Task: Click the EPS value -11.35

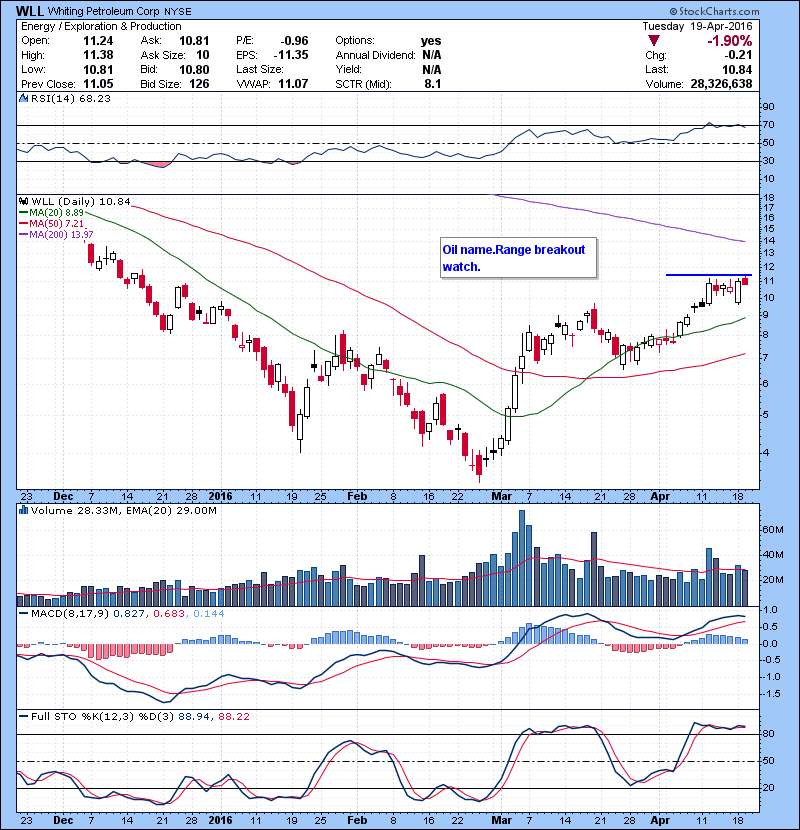Action: pyautogui.click(x=291, y=55)
